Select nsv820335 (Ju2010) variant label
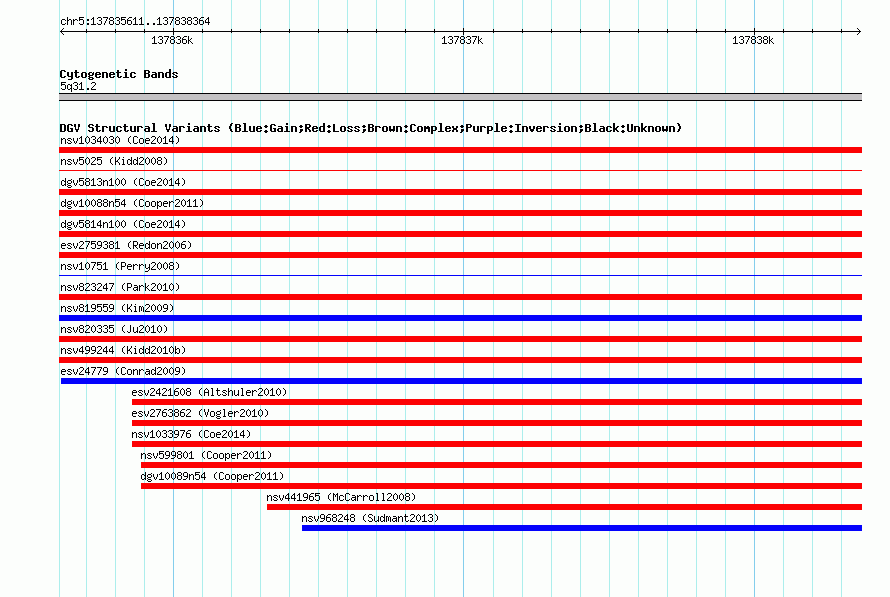 114,329
